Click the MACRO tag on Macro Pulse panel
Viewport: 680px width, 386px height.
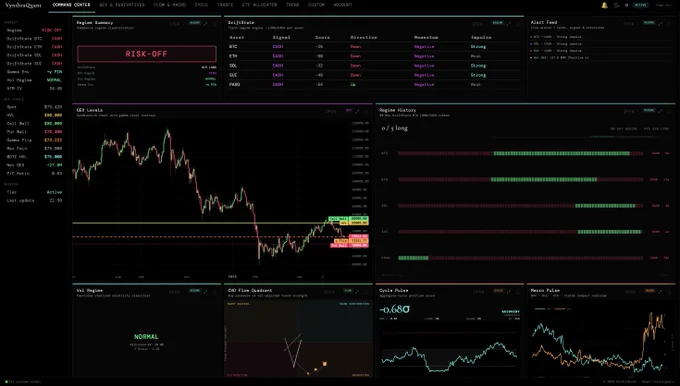650,291
